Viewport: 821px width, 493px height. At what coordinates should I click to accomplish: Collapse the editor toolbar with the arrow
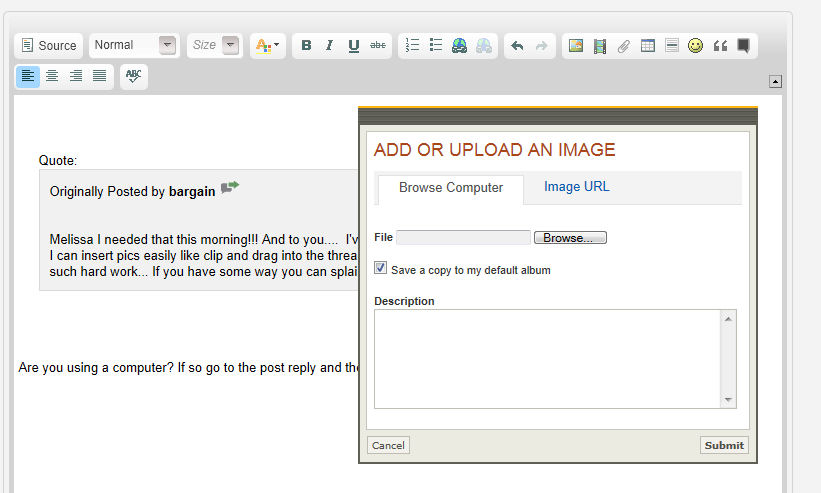[775, 81]
